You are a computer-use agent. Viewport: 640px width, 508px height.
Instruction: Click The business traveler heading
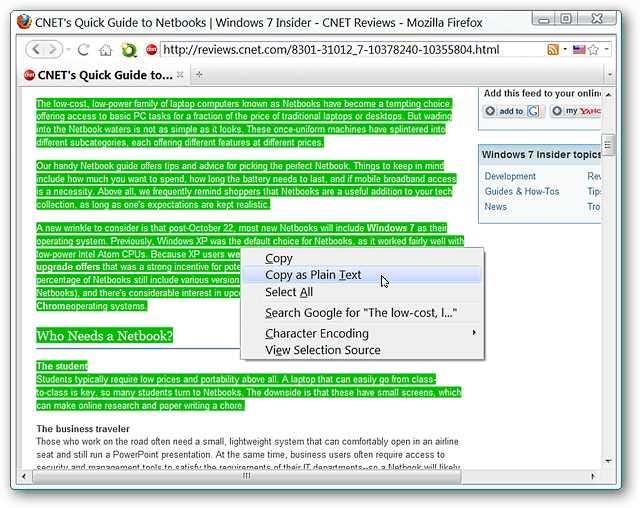[x=83, y=428]
